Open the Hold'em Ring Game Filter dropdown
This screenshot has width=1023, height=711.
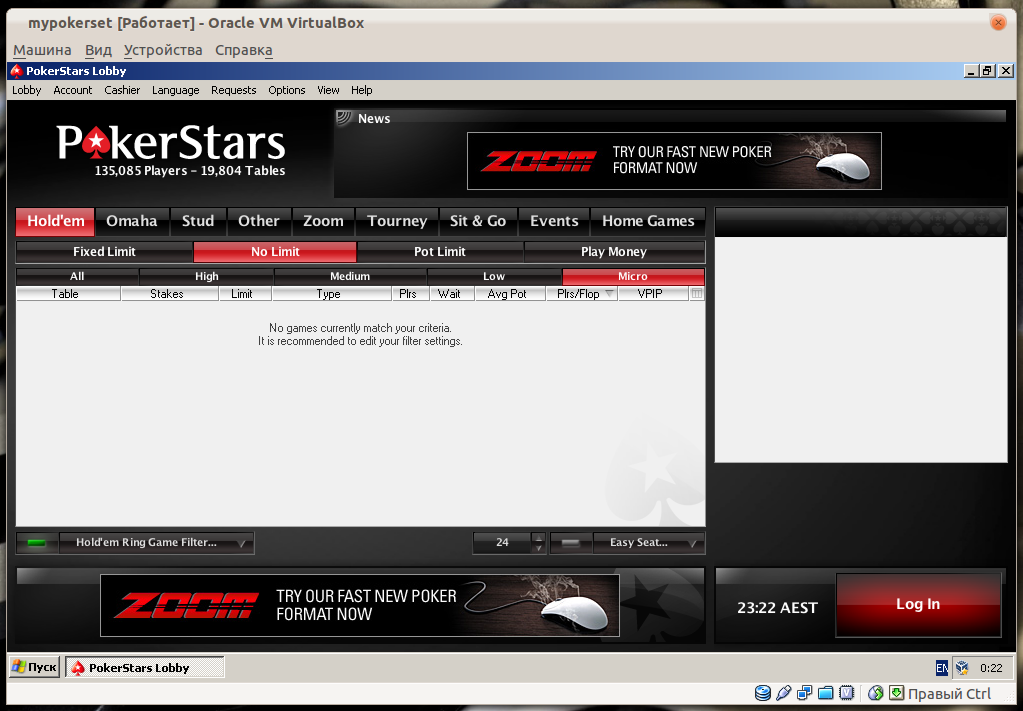[x=156, y=543]
